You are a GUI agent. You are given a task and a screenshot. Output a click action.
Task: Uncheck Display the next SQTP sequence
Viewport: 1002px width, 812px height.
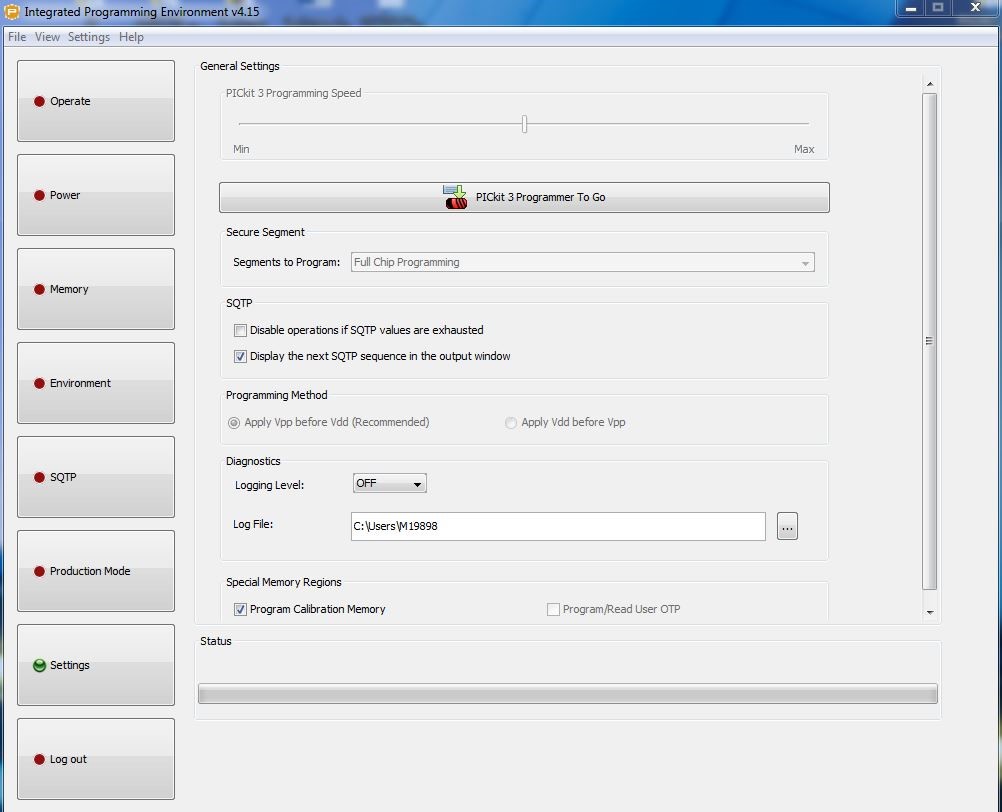pos(240,356)
